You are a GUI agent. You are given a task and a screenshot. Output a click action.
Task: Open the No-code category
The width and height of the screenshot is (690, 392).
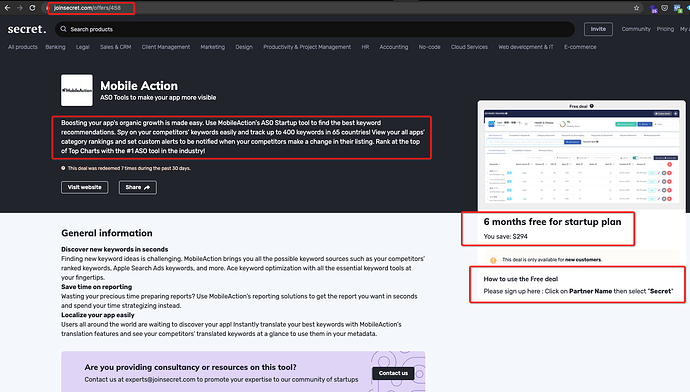coord(429,47)
